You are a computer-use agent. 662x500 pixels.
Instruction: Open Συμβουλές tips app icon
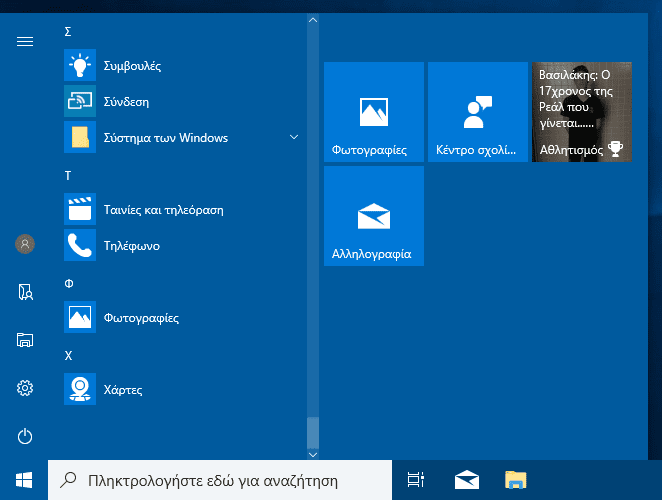pos(80,65)
